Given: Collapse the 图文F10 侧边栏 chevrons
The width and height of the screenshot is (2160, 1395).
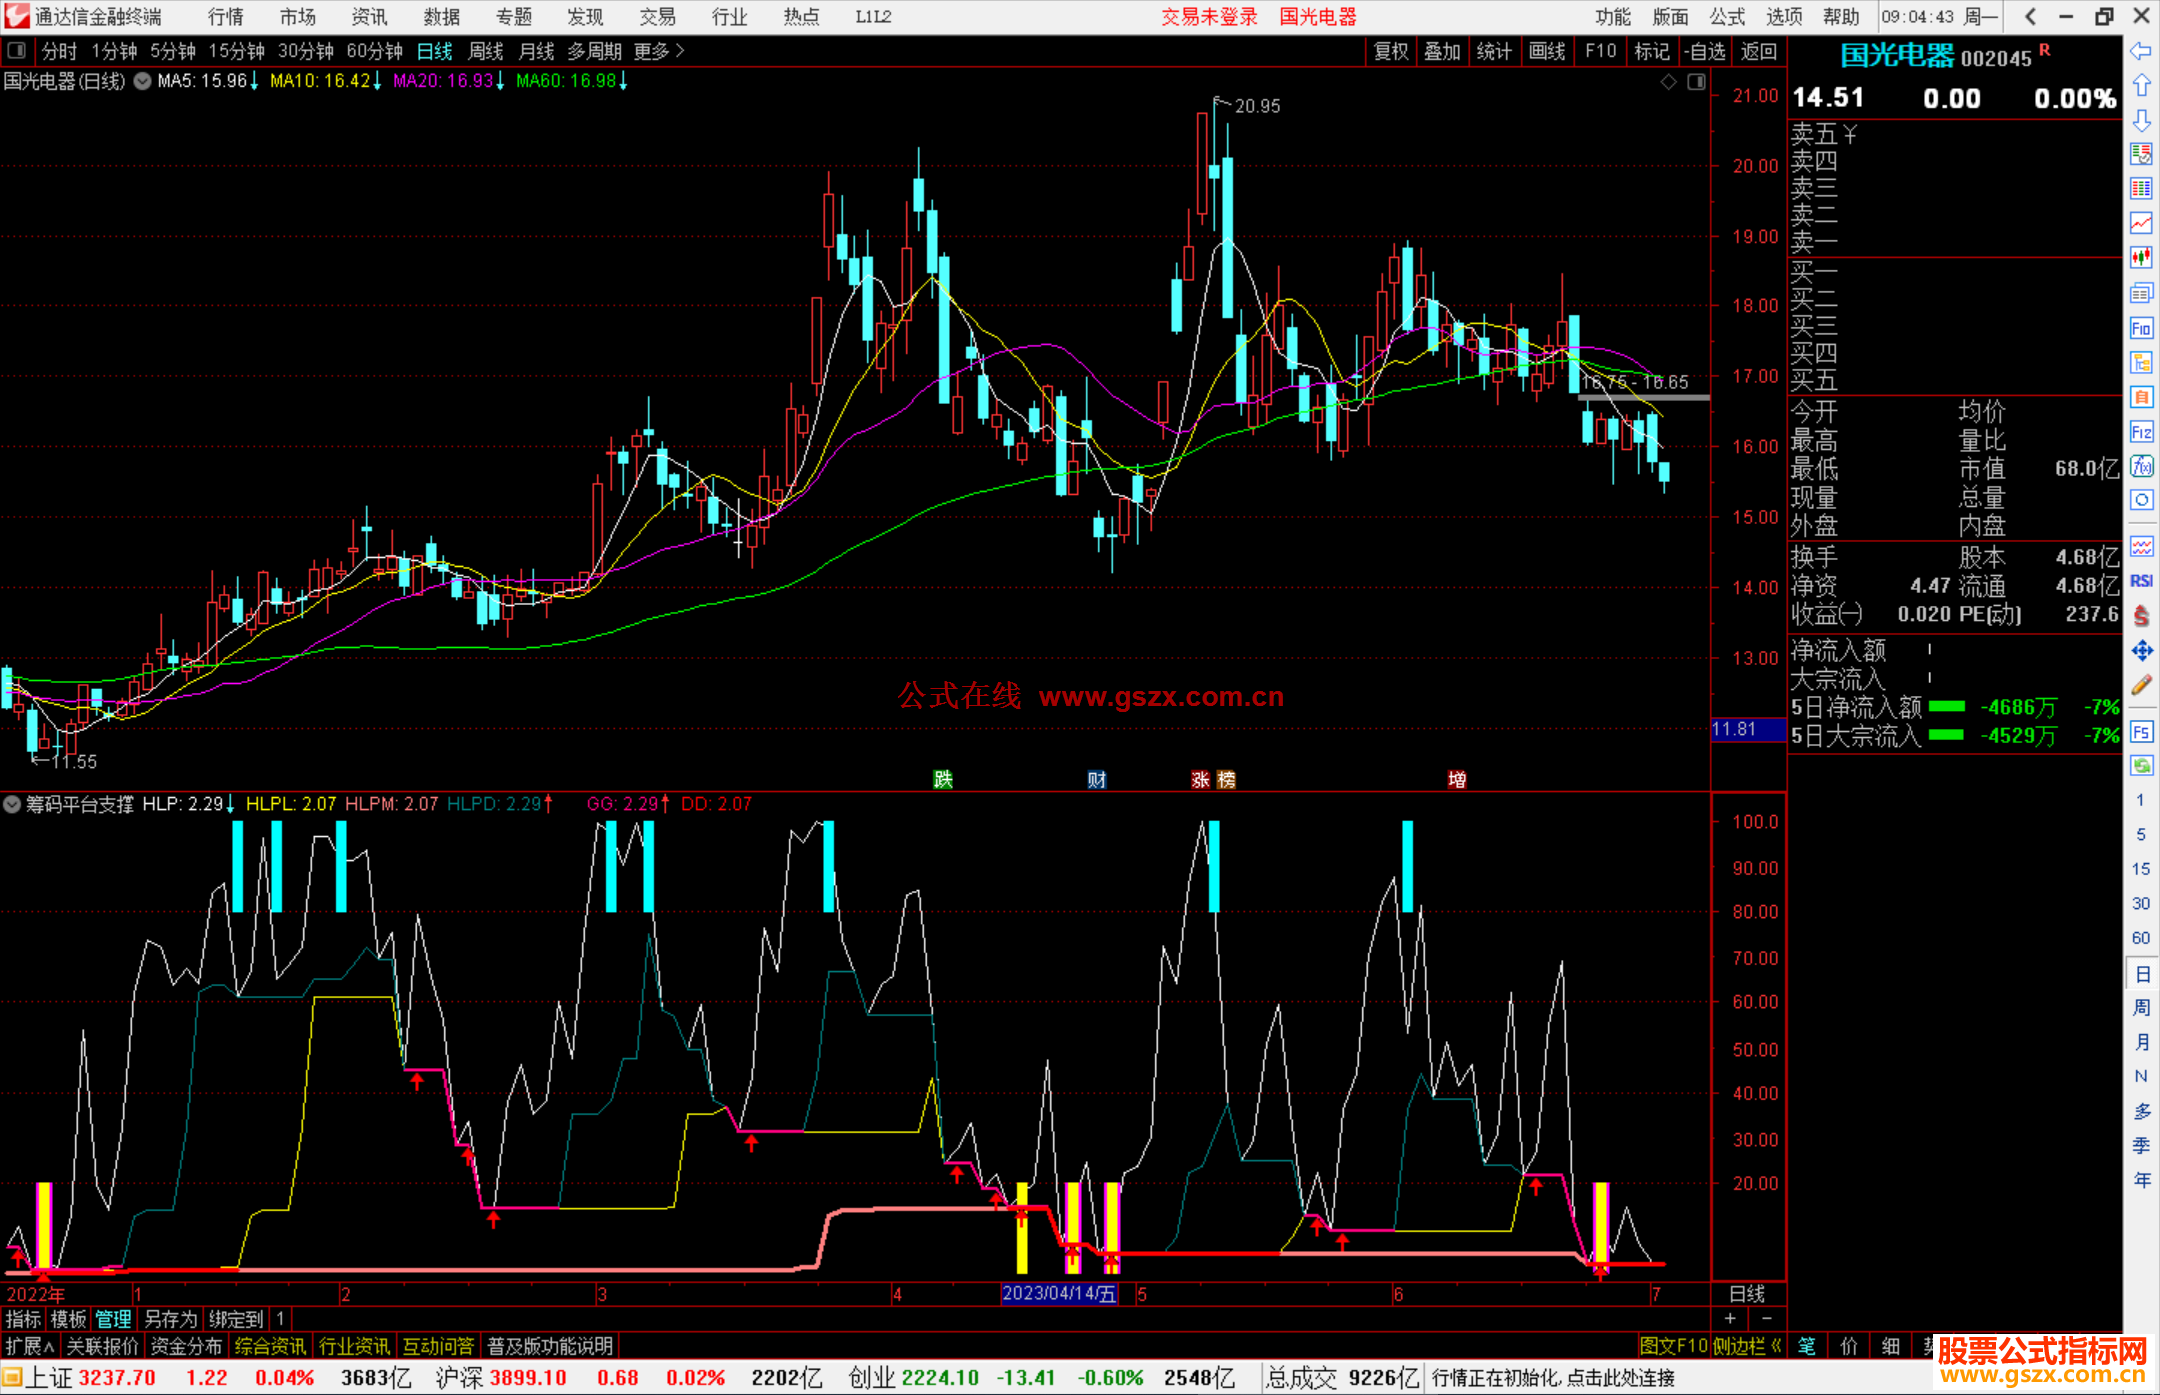Looking at the screenshot, I should pos(1776,1346).
